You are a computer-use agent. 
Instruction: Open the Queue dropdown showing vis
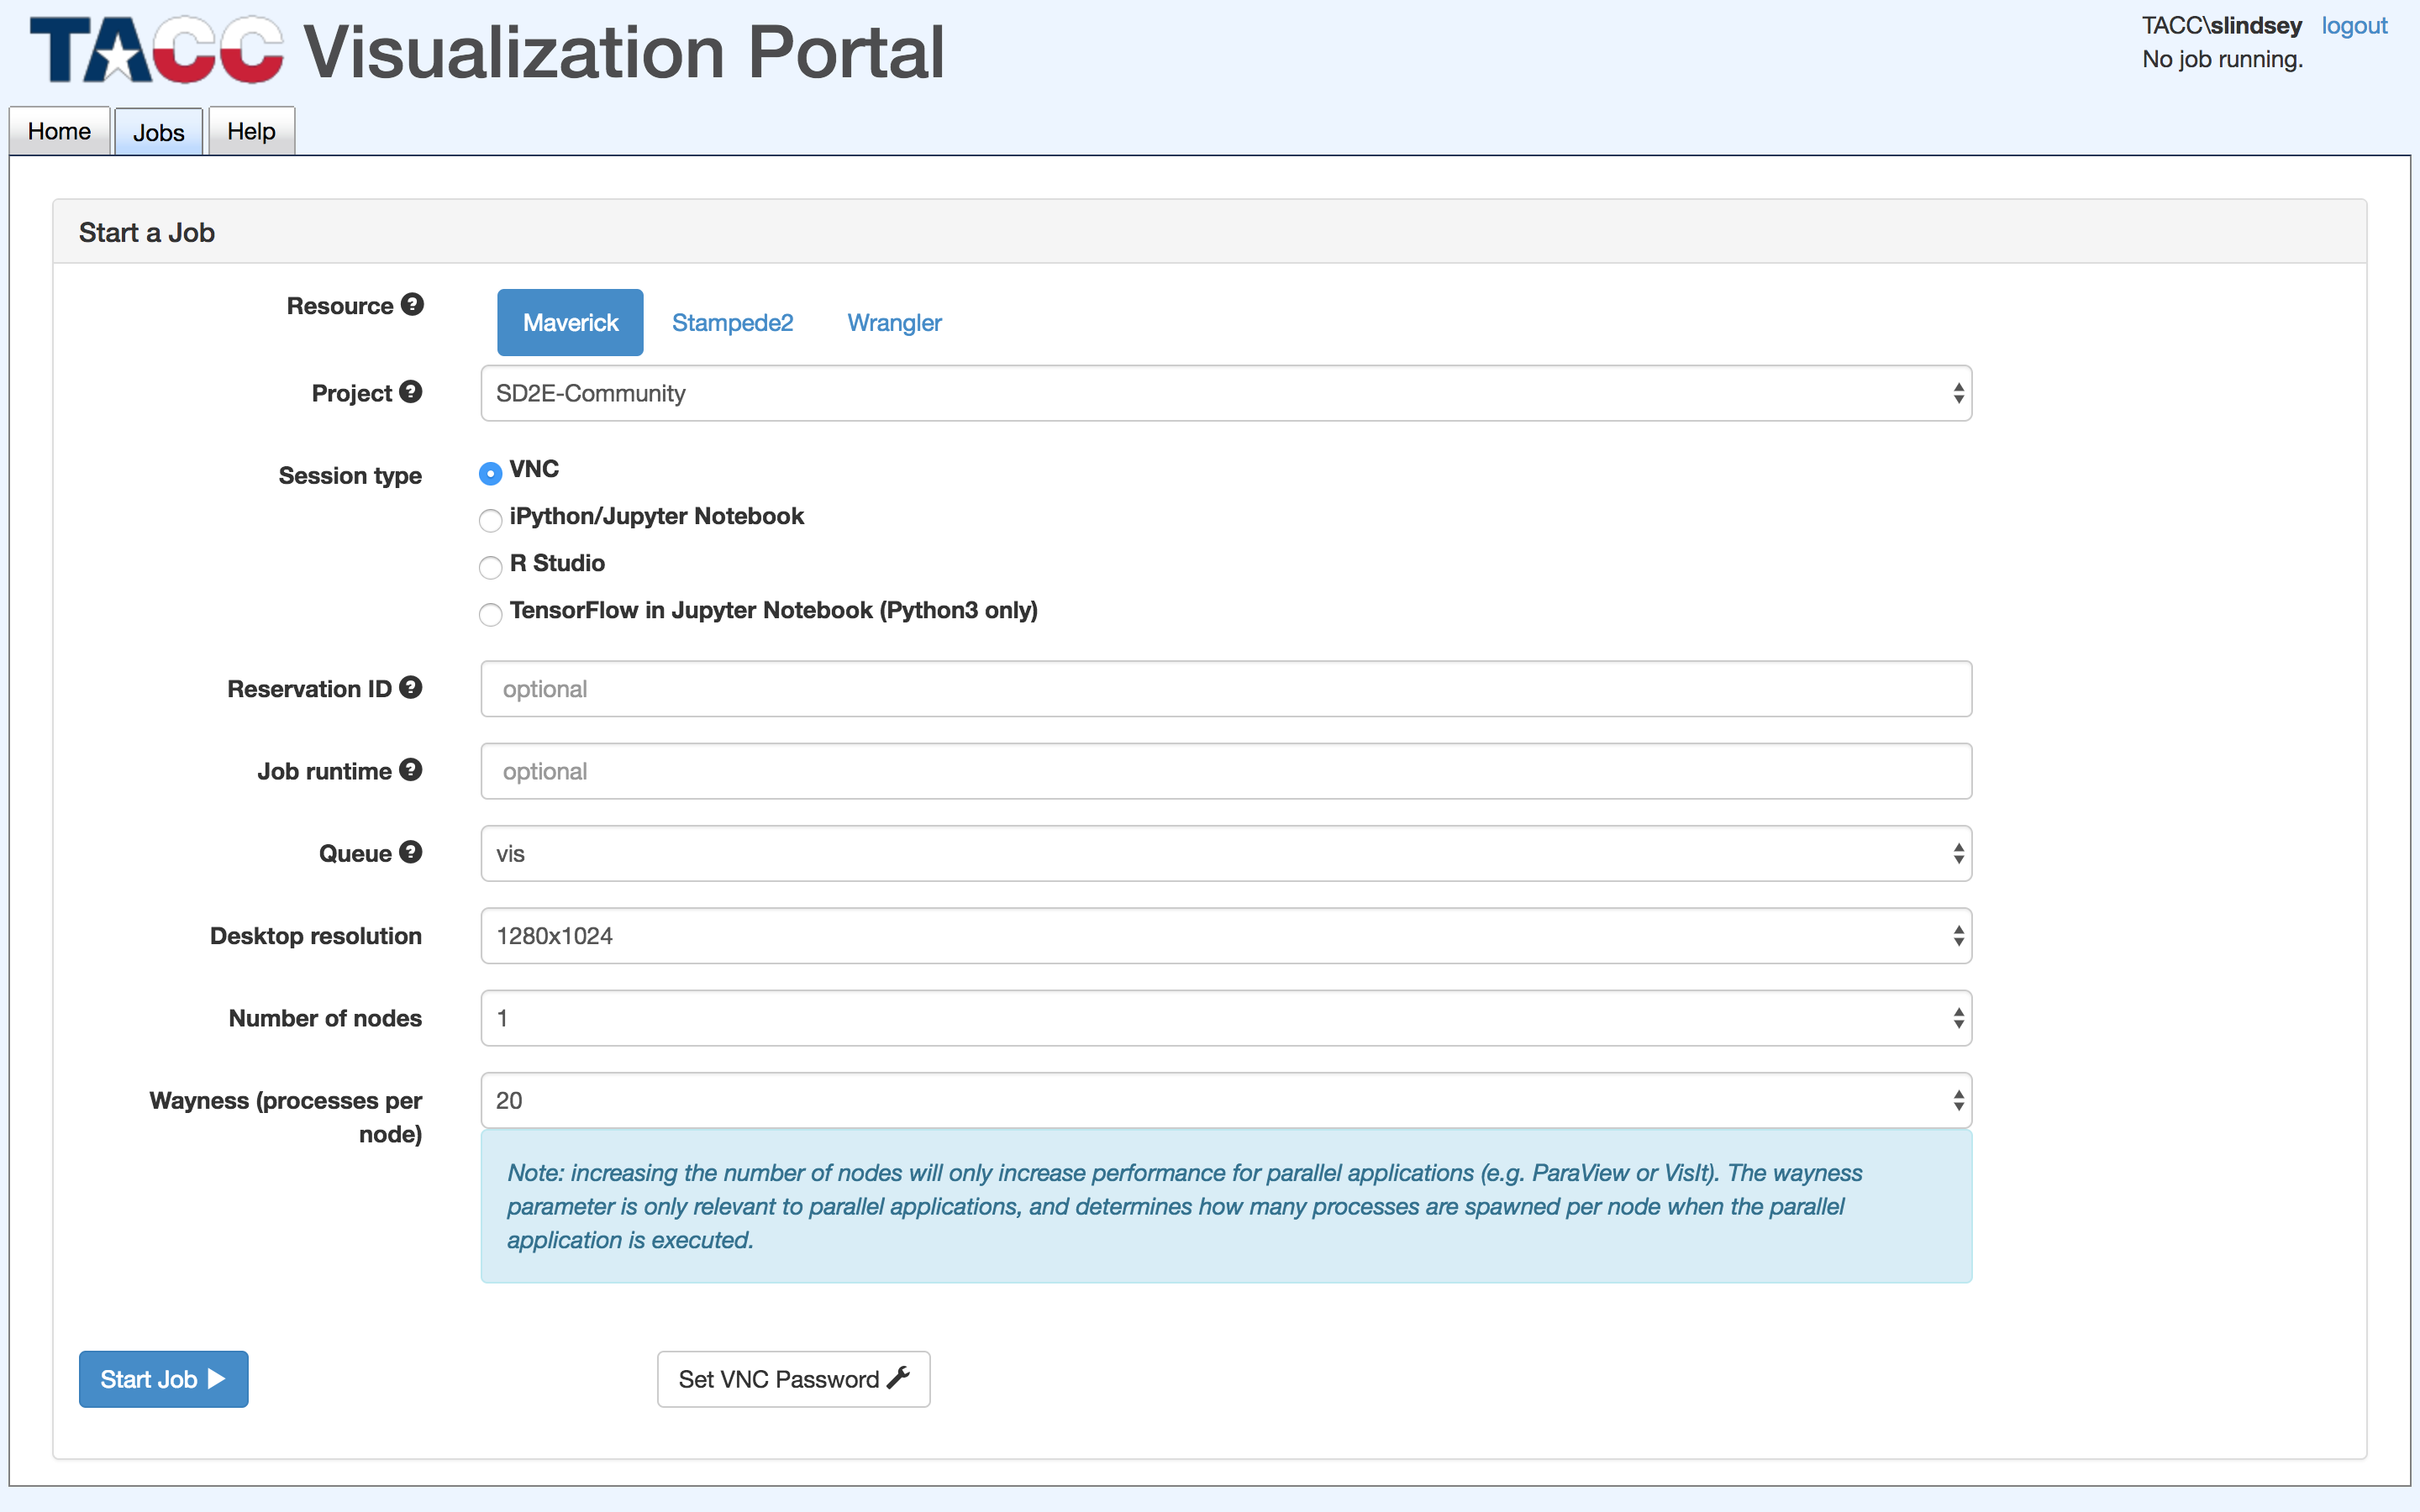[1226, 853]
